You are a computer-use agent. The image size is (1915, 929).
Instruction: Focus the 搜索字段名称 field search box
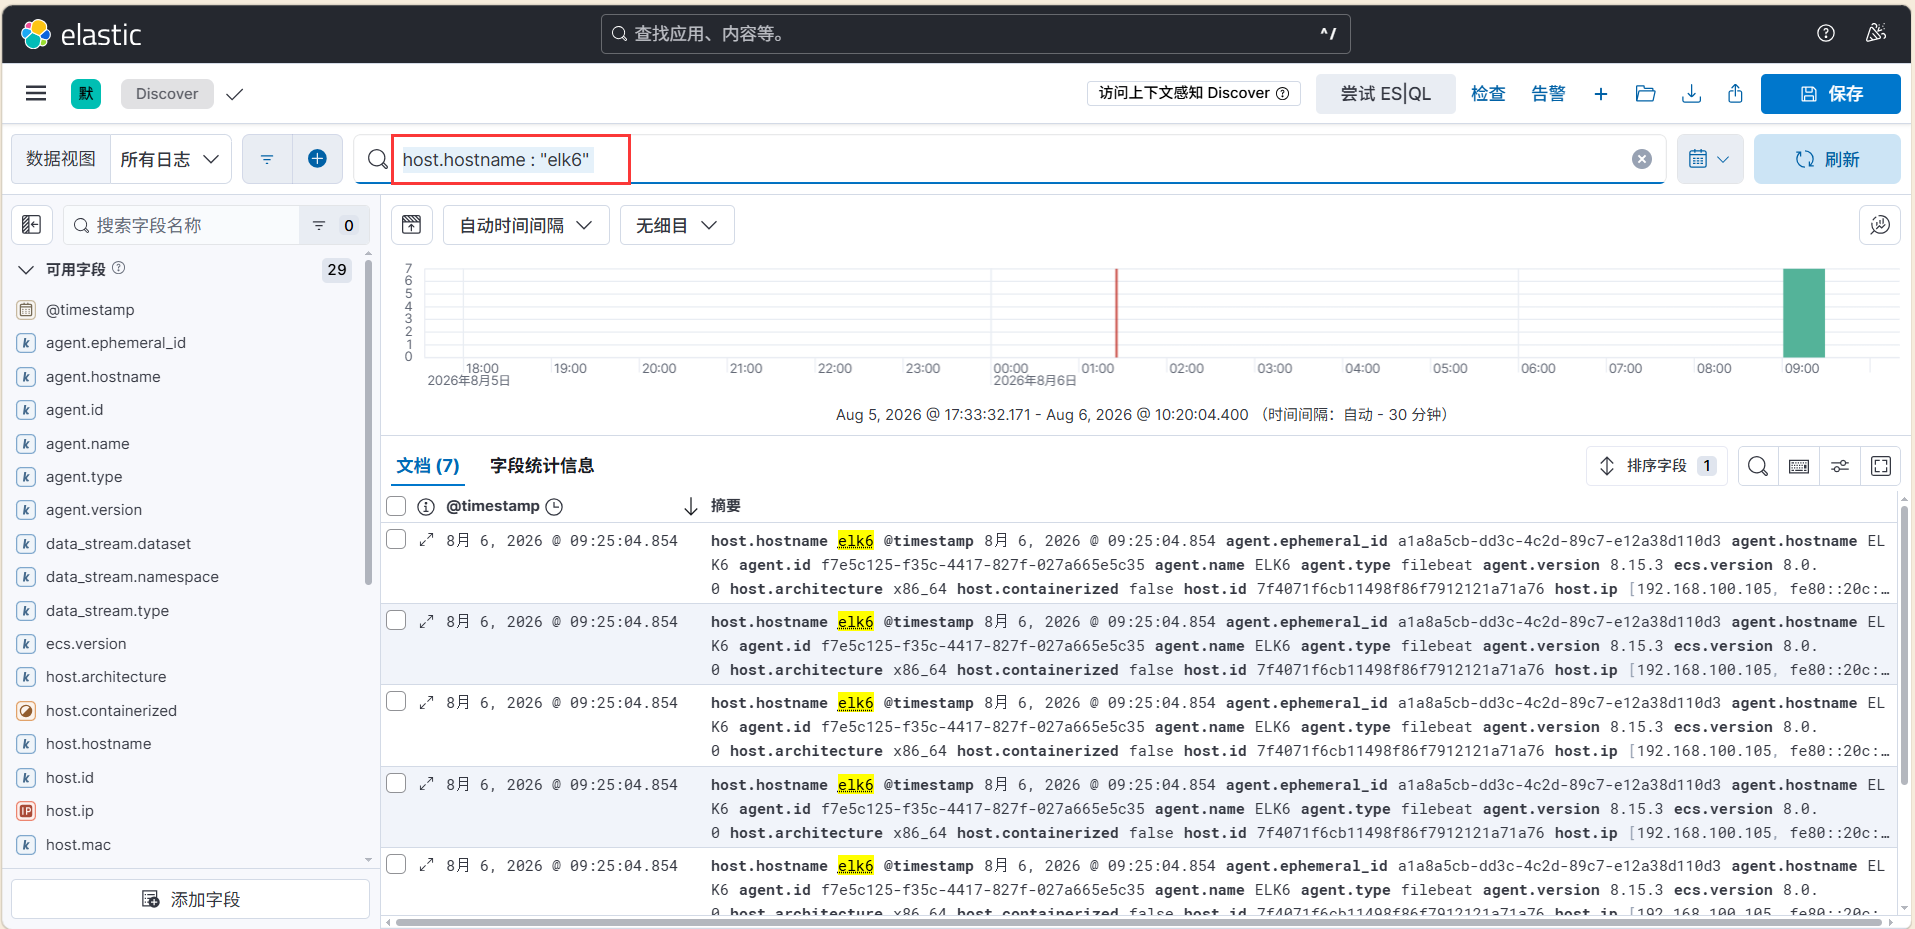182,225
